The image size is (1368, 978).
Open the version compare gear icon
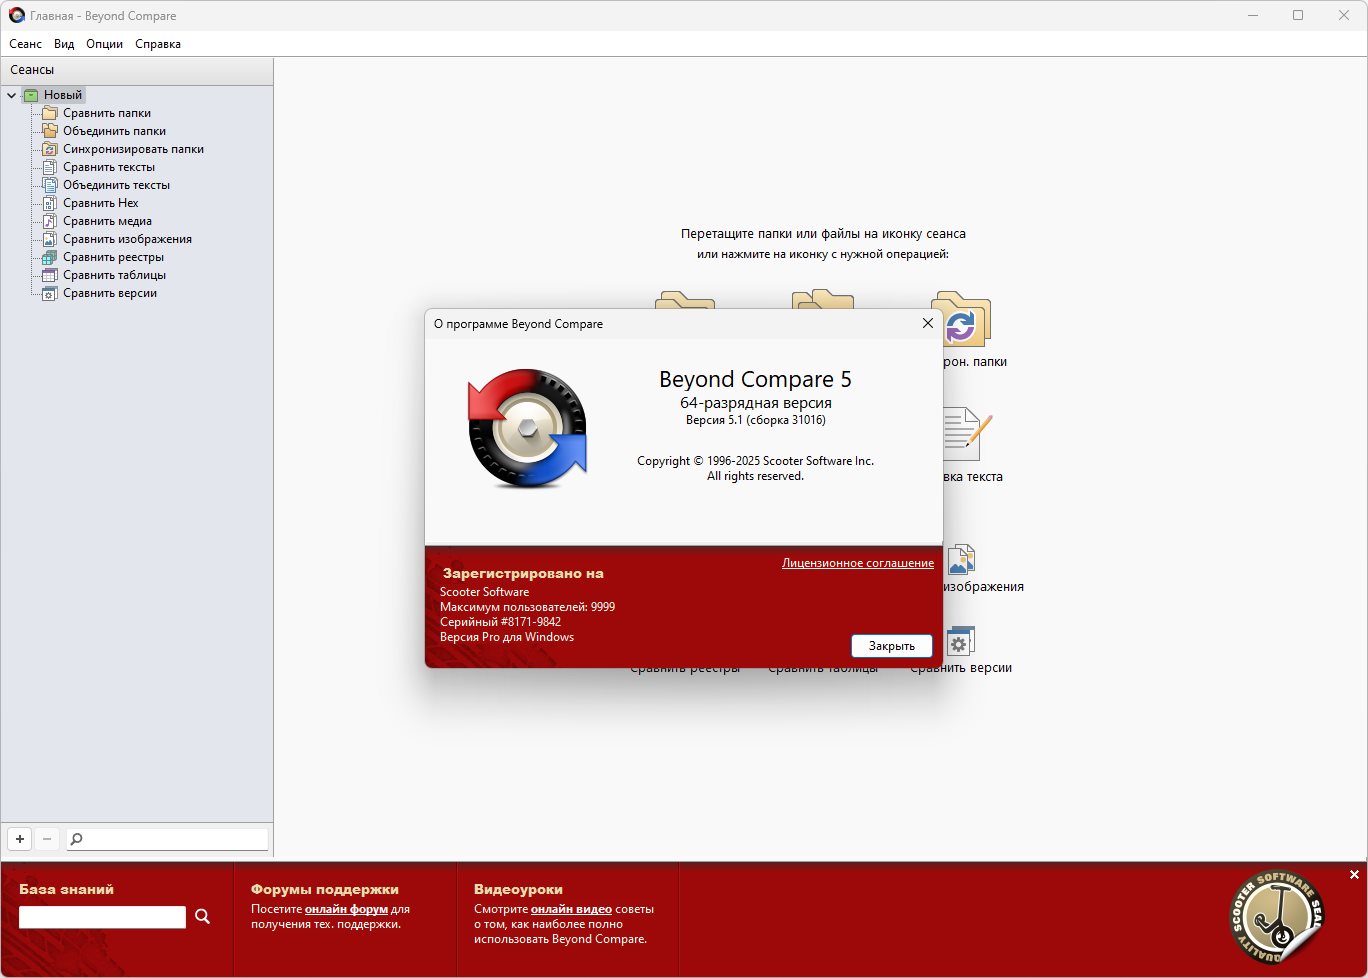coord(960,641)
